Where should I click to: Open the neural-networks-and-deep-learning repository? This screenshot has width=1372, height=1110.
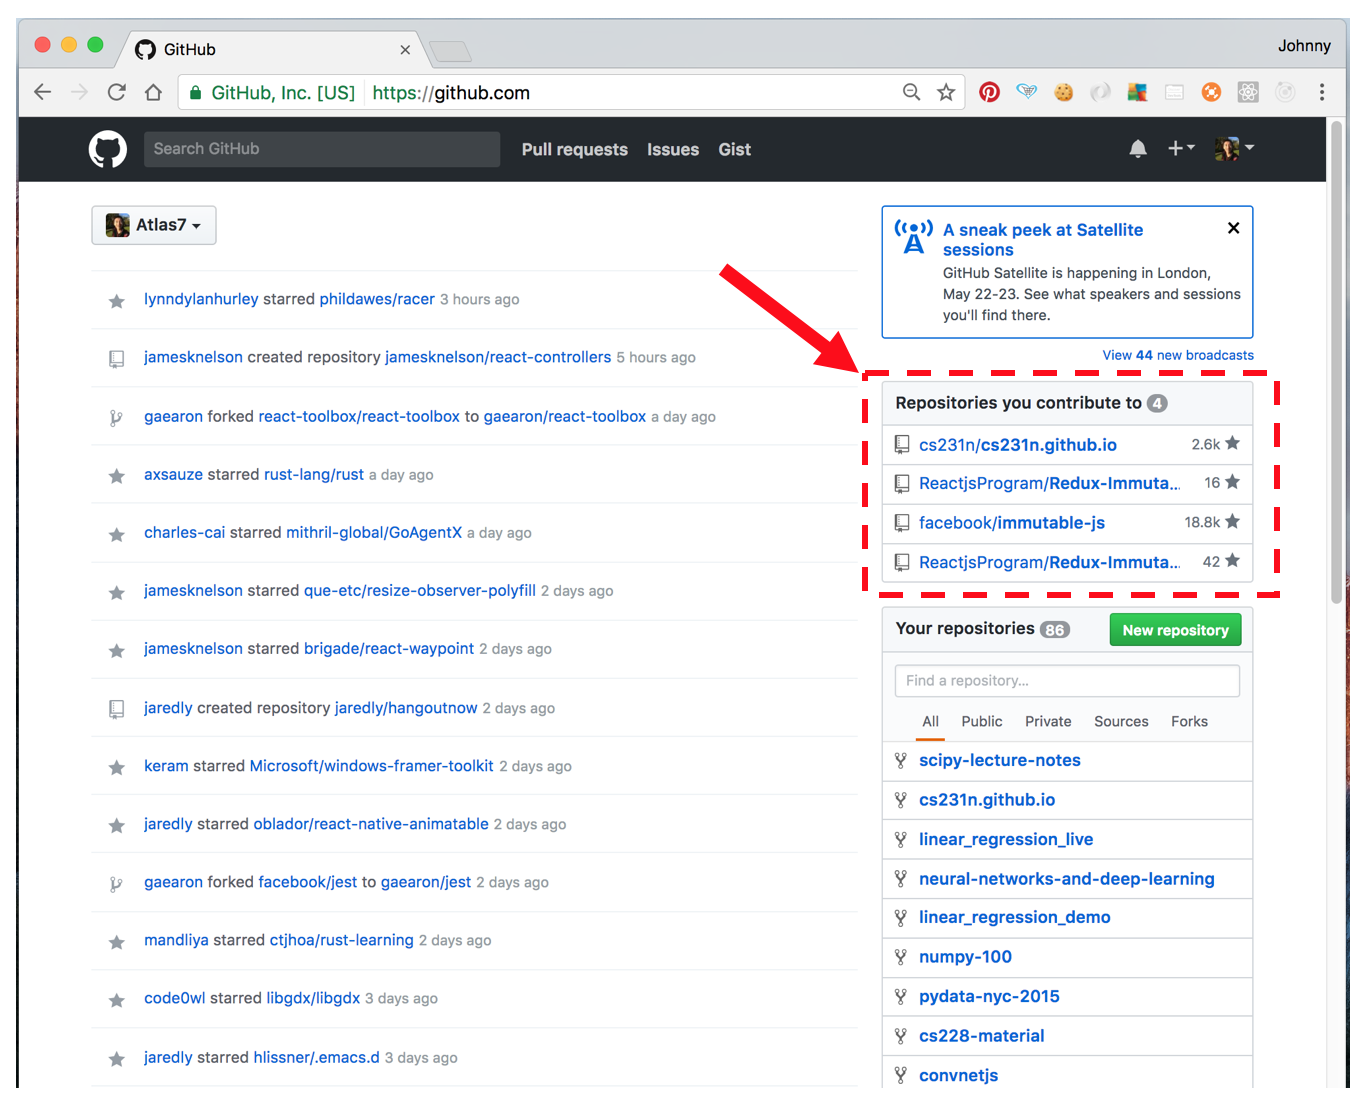click(x=1067, y=879)
